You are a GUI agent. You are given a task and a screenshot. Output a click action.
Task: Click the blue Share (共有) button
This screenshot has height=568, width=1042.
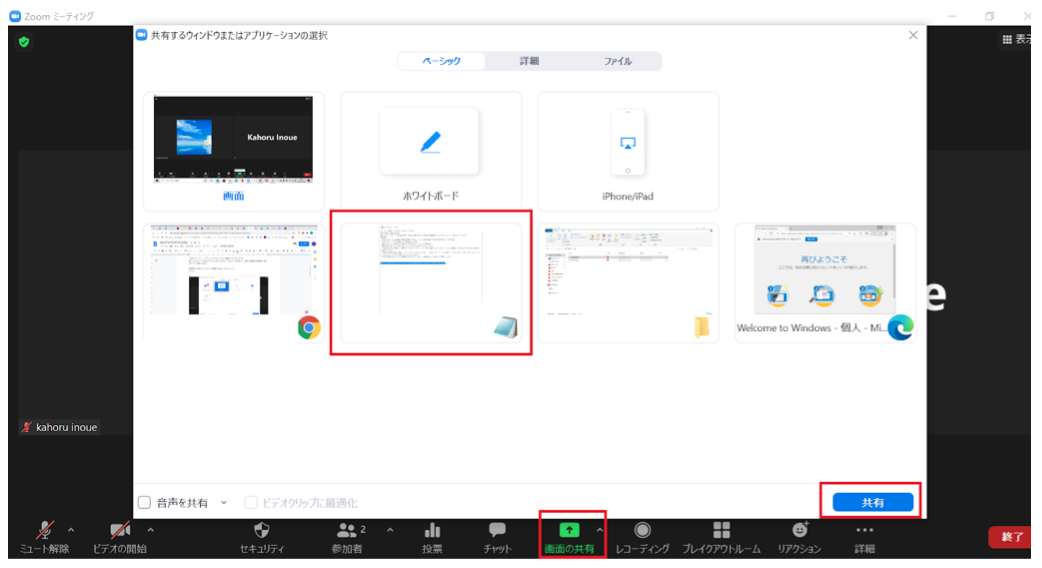pyautogui.click(x=873, y=502)
